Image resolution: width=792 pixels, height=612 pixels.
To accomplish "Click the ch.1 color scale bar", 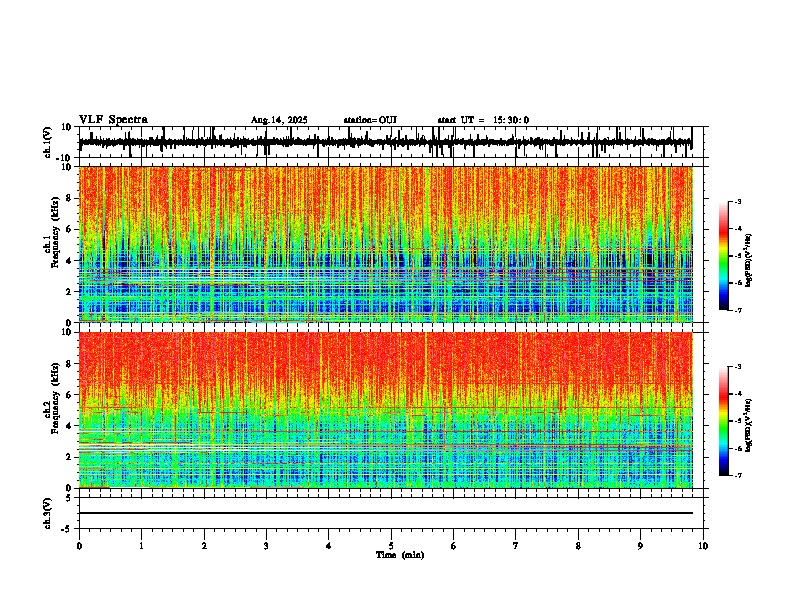I will point(724,256).
